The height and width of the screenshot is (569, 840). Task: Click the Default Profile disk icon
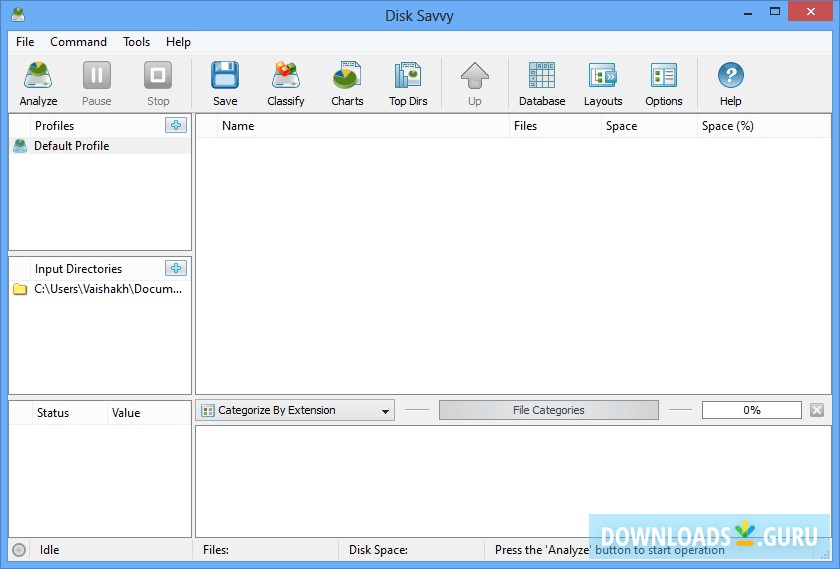[x=20, y=146]
